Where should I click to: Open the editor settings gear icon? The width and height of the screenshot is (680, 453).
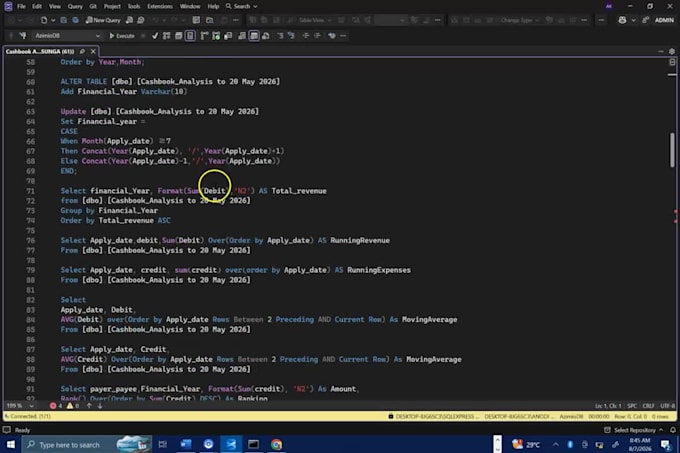672,51
